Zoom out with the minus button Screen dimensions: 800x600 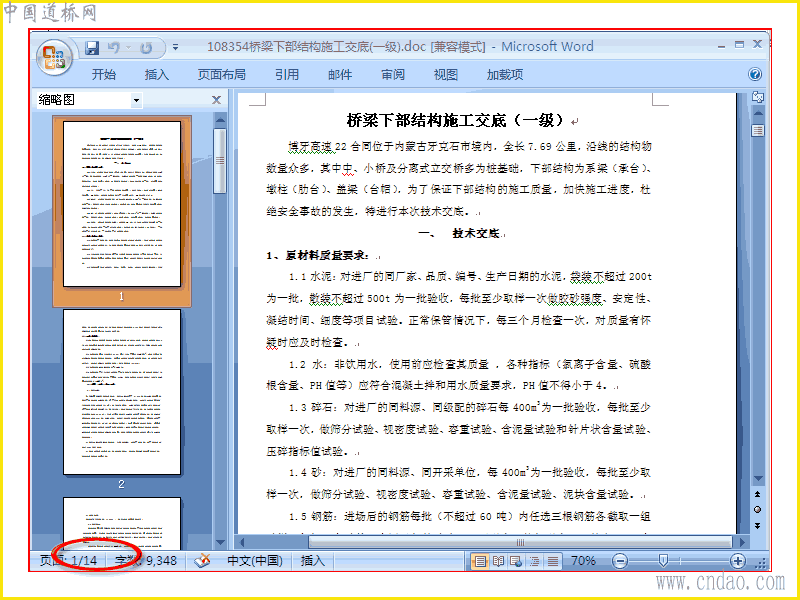click(x=620, y=561)
